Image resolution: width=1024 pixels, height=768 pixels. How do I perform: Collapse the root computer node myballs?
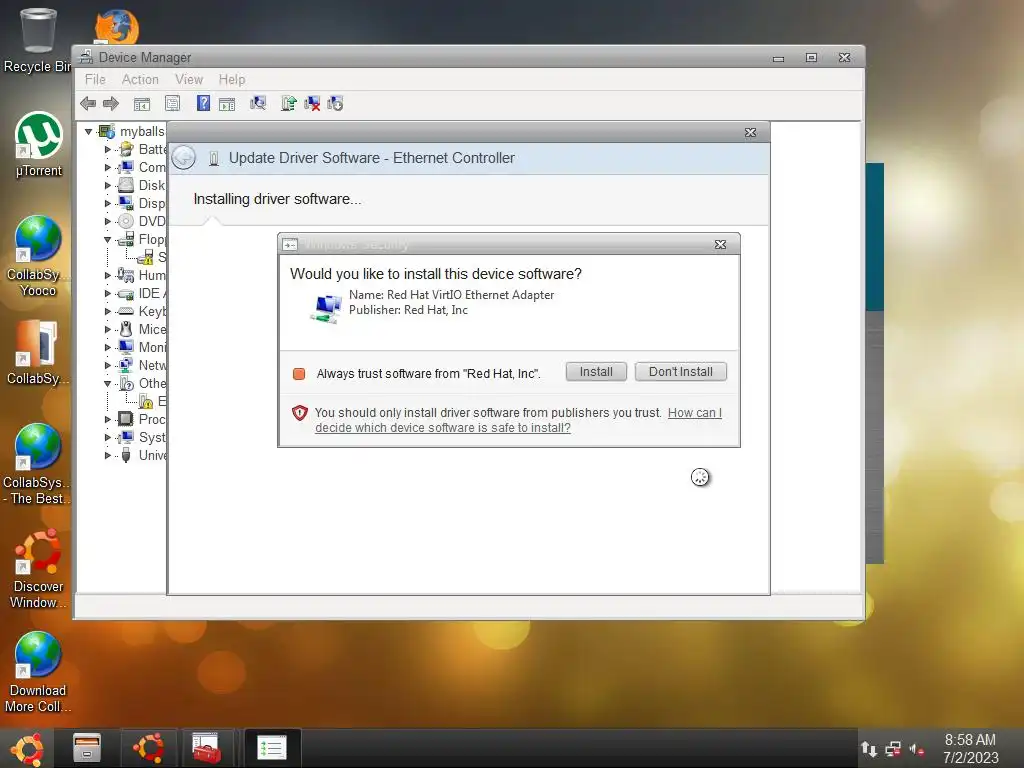click(x=89, y=132)
